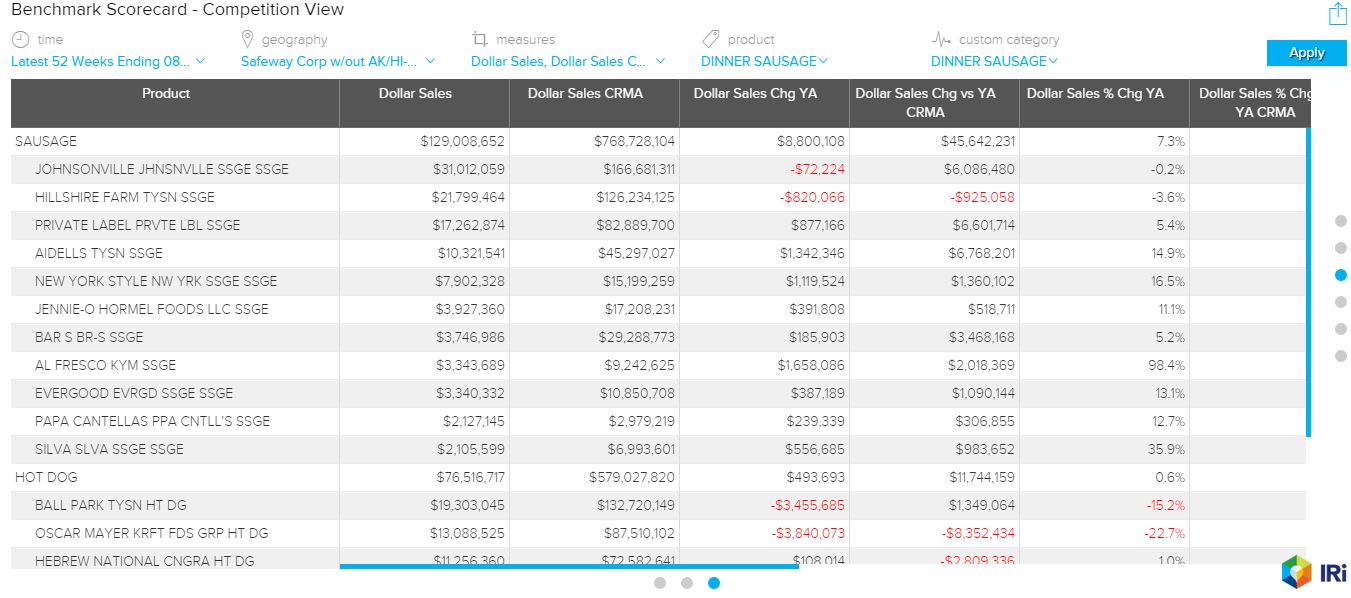Screen dimensions: 1351x598
Task: Click the custom category pulse icon
Action: [x=941, y=39]
